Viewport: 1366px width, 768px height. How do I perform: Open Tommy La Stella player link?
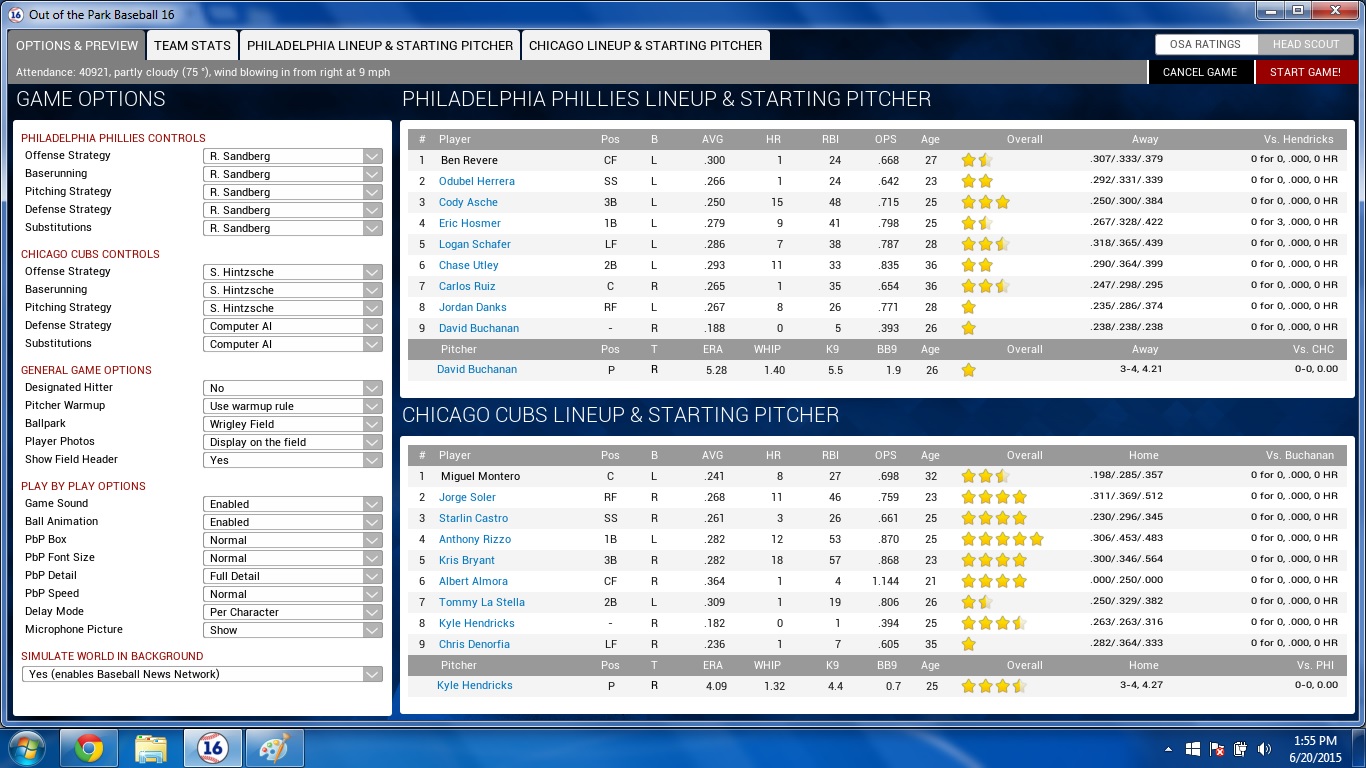[482, 602]
